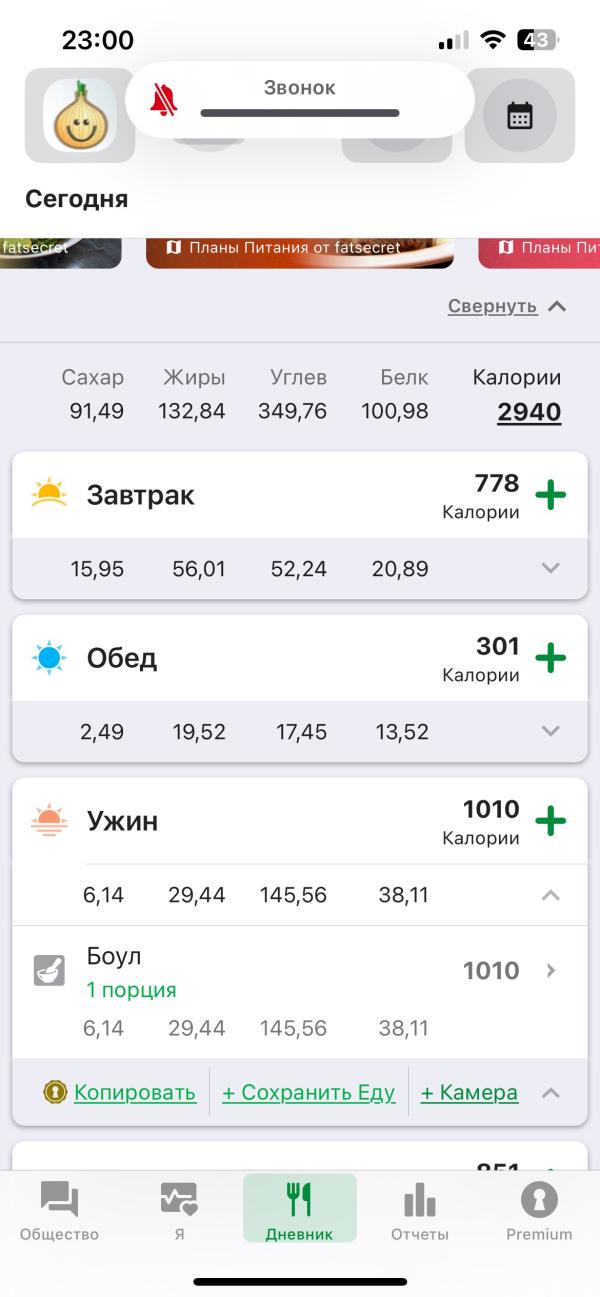Tap + Сохранить Еду link
Screen dimensions: 600x1297
coord(308,1092)
